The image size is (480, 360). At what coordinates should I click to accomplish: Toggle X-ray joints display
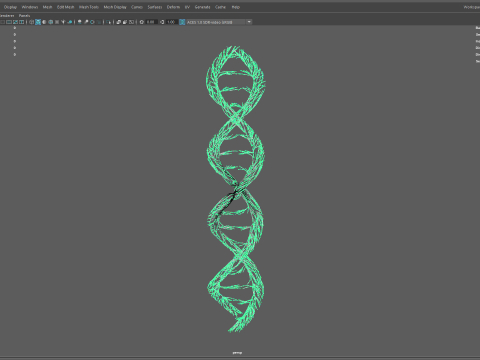132,22
